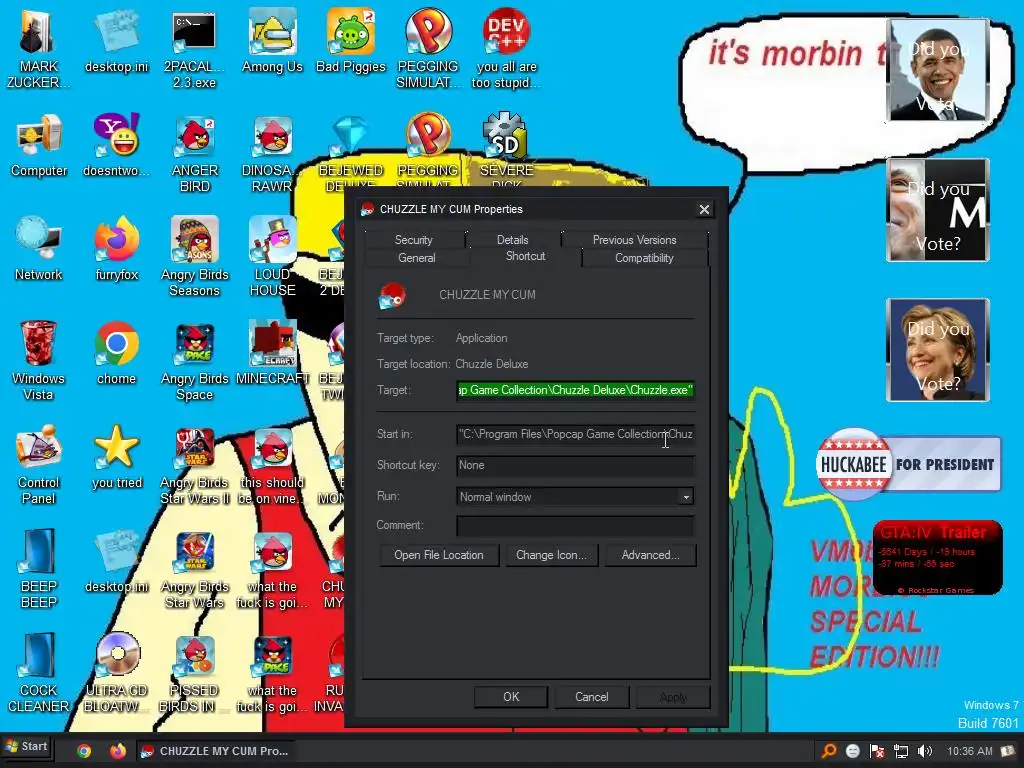The width and height of the screenshot is (1024, 768).
Task: Confirm with the OK button
Action: point(511,697)
